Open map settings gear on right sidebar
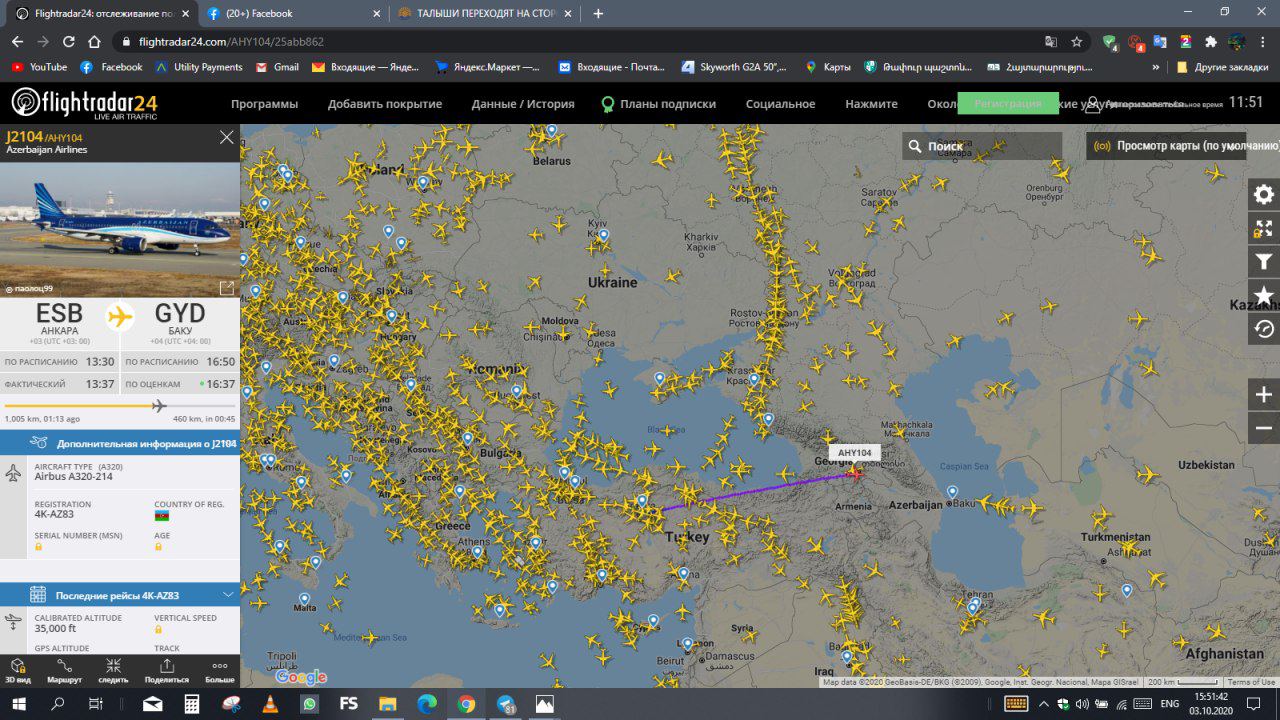Image resolution: width=1280 pixels, height=720 pixels. [x=1264, y=194]
